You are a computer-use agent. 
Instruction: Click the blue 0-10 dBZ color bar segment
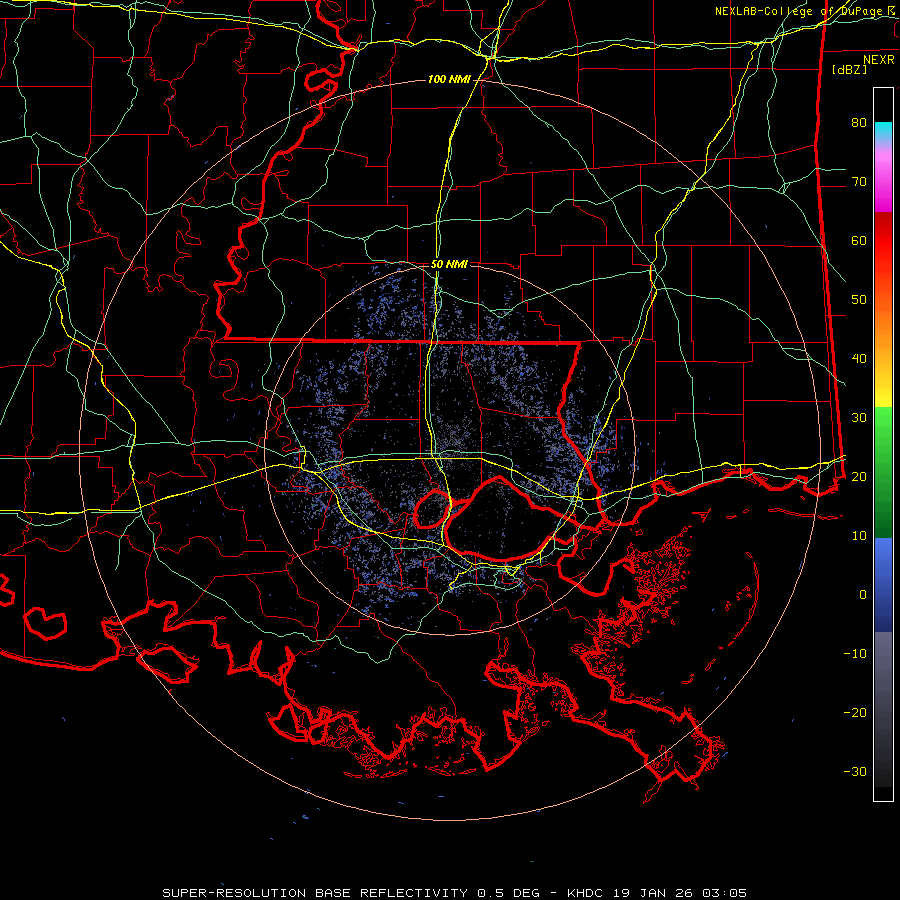pyautogui.click(x=883, y=584)
